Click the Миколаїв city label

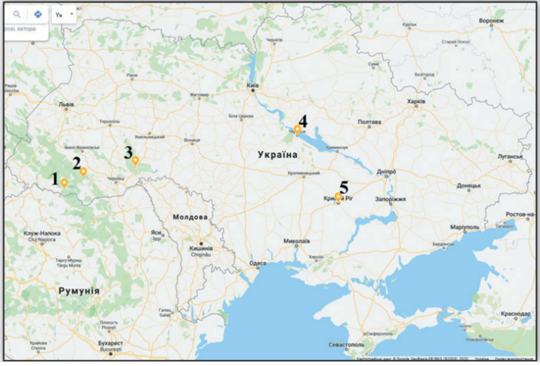point(297,241)
